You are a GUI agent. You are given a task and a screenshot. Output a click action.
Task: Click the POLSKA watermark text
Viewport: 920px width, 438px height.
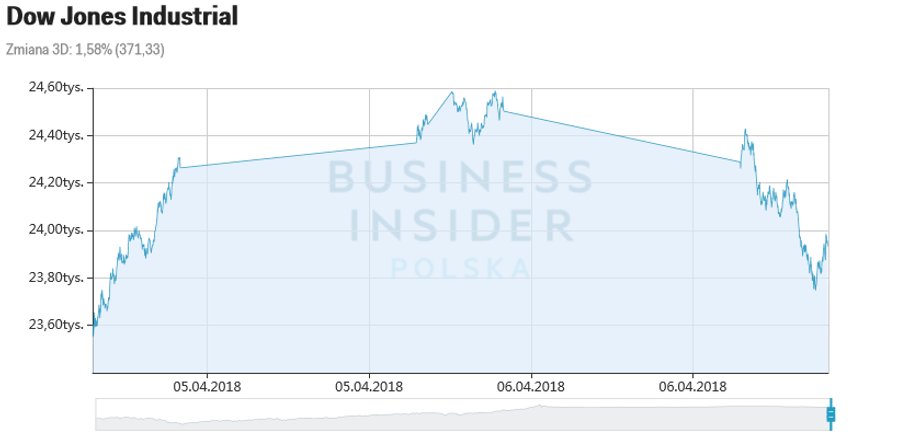[461, 269]
